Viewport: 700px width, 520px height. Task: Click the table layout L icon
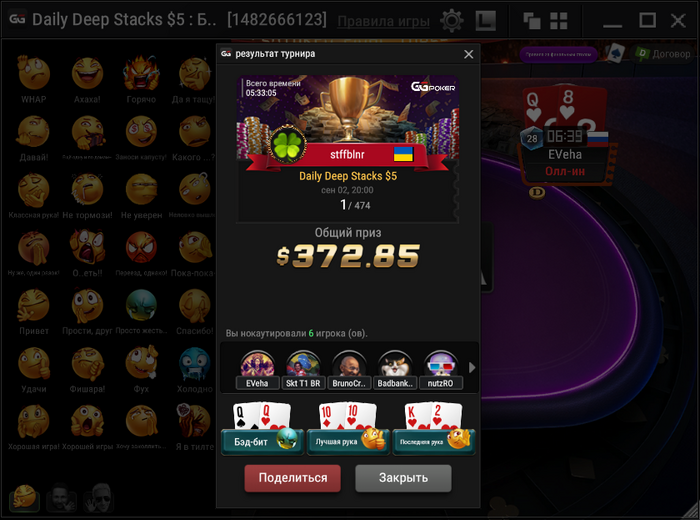pos(486,21)
